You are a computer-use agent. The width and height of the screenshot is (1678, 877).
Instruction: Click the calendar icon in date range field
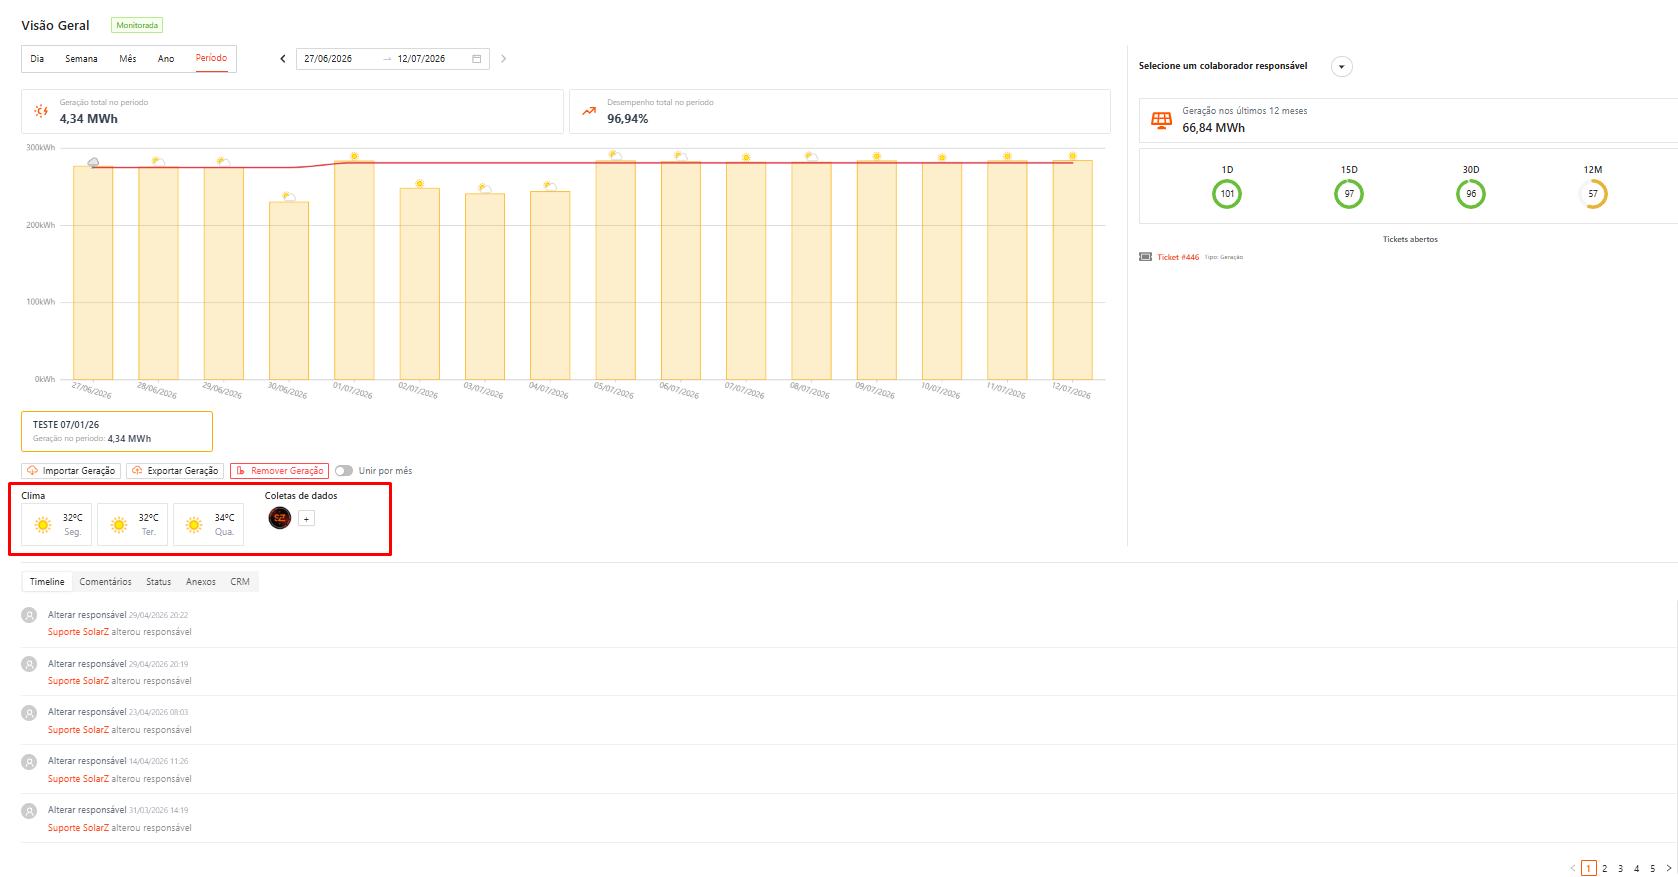pos(477,59)
